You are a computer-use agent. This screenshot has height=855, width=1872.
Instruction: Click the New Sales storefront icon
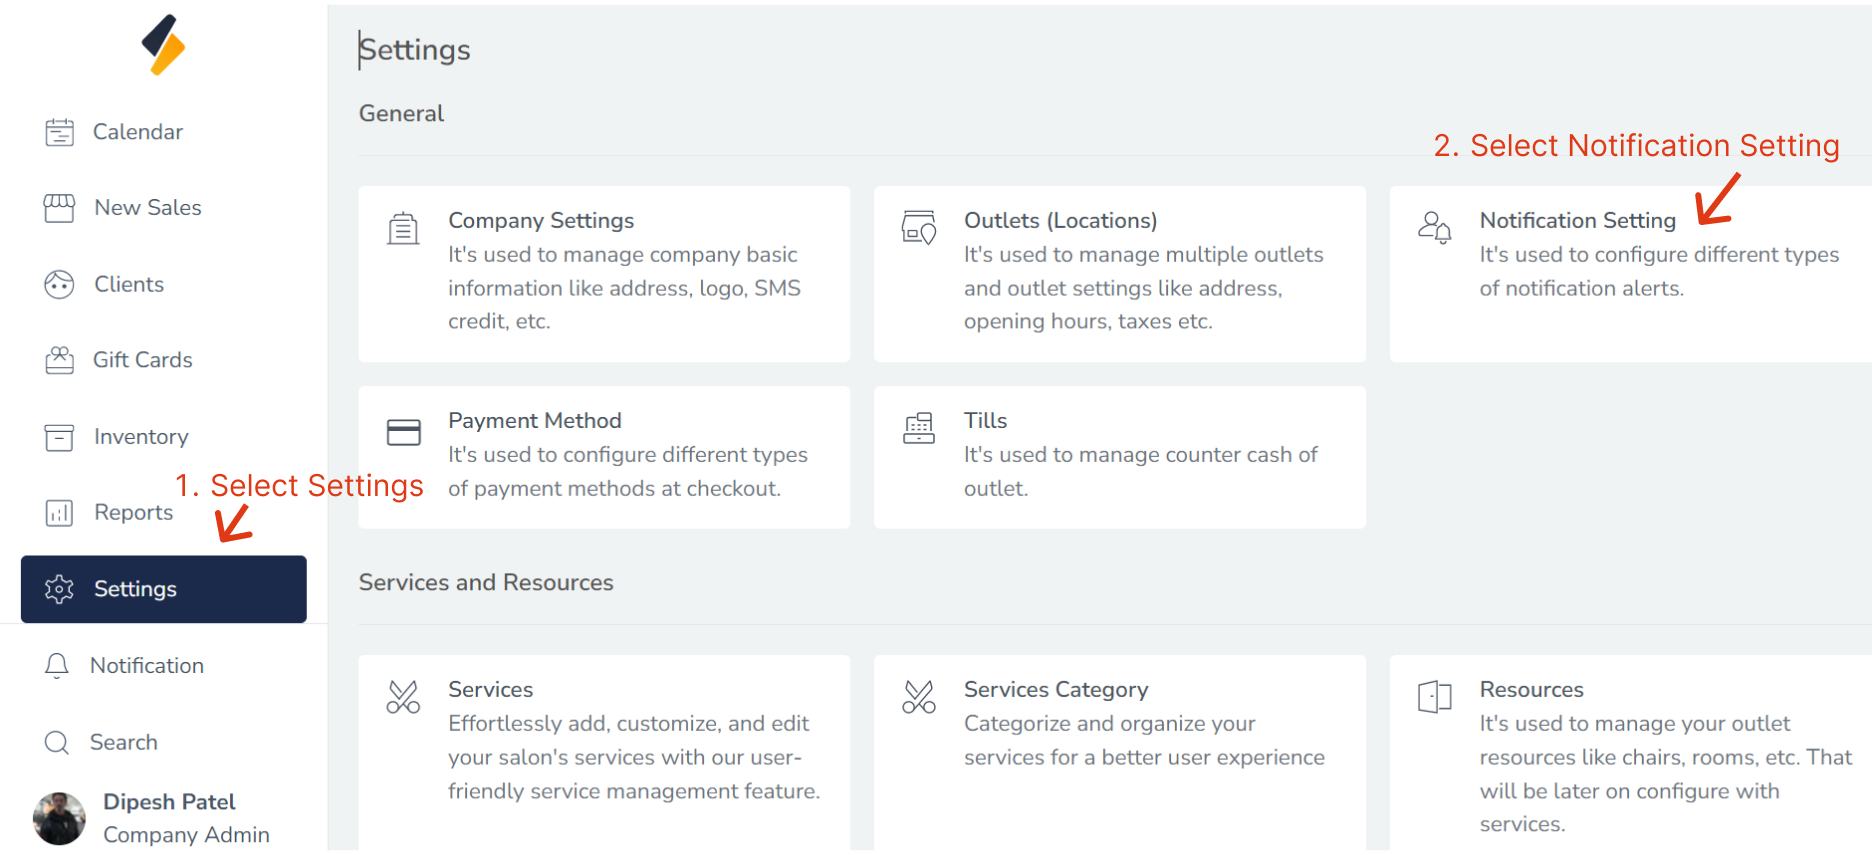pyautogui.click(x=59, y=208)
